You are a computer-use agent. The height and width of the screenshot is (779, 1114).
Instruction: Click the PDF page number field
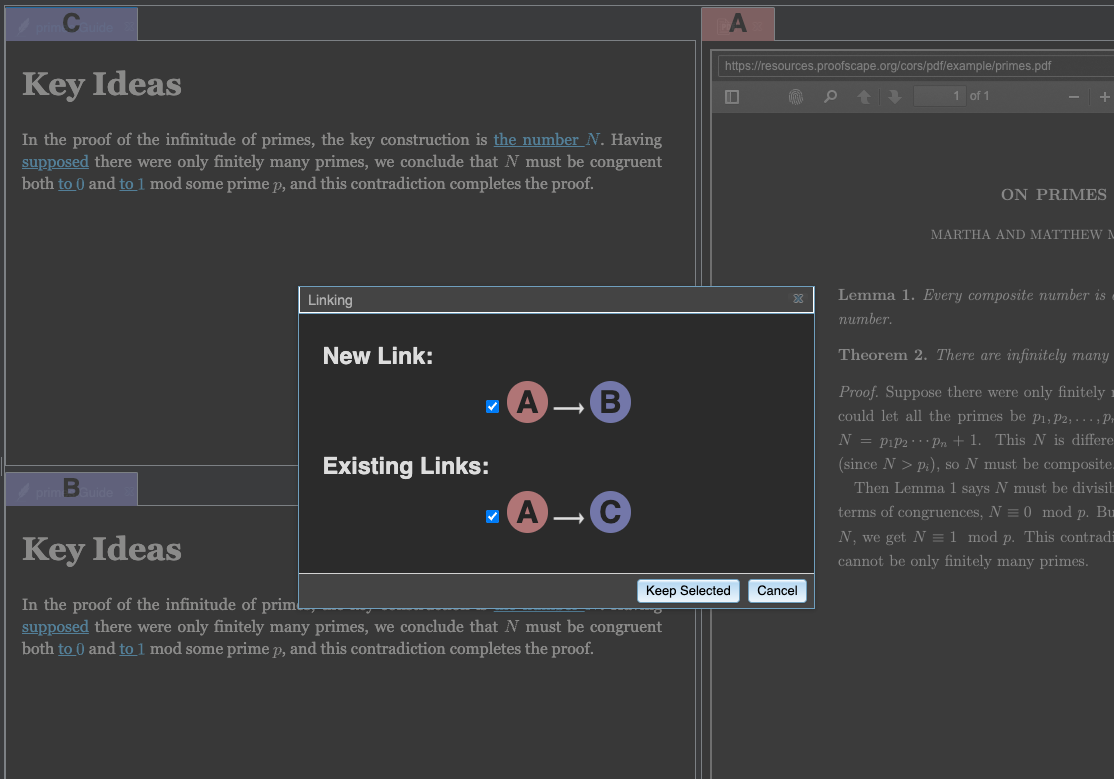pos(939,96)
